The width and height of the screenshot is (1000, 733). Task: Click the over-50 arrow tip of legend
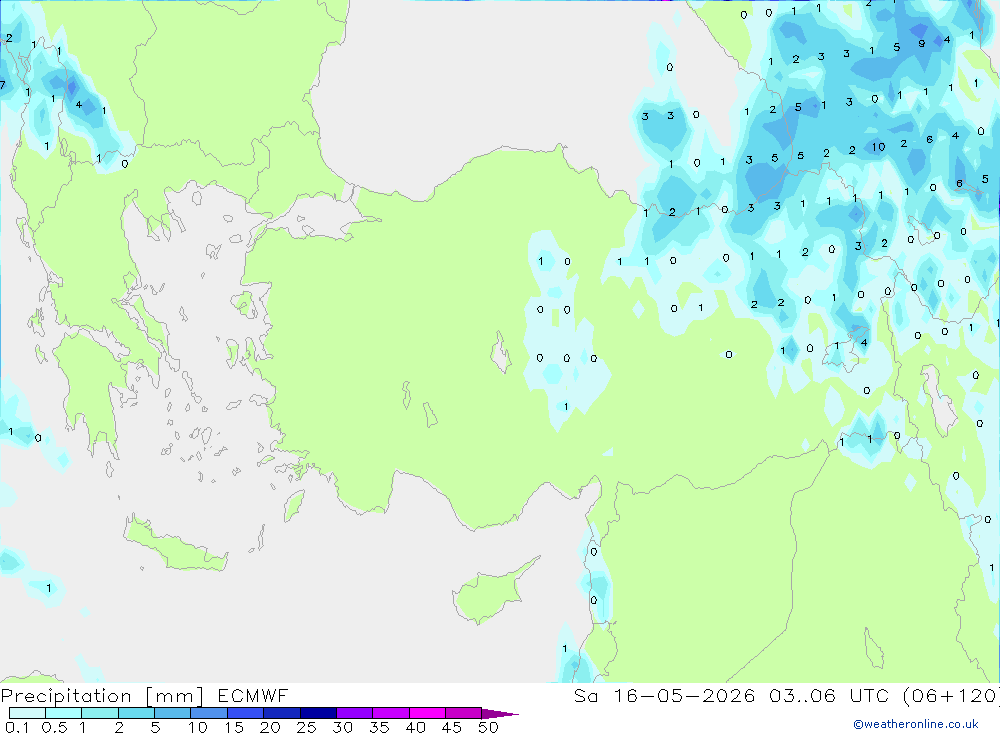[x=500, y=714]
